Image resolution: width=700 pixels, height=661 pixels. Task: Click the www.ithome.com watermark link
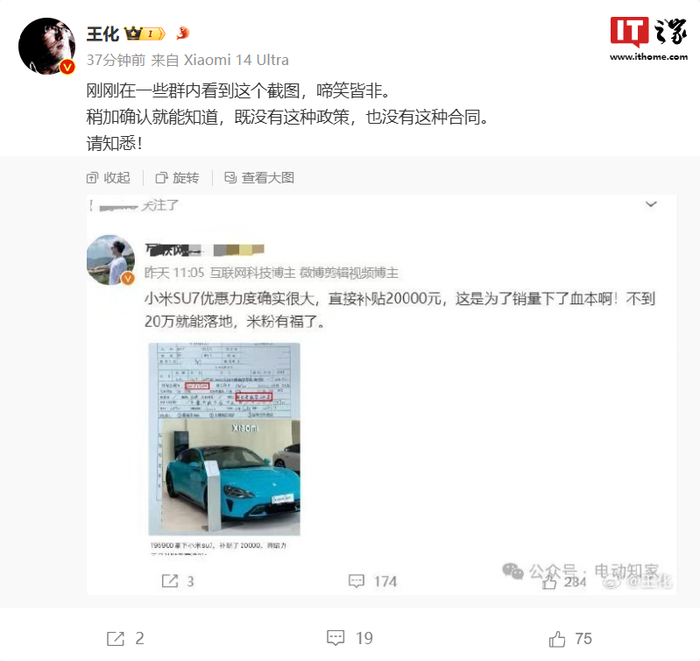click(x=649, y=57)
